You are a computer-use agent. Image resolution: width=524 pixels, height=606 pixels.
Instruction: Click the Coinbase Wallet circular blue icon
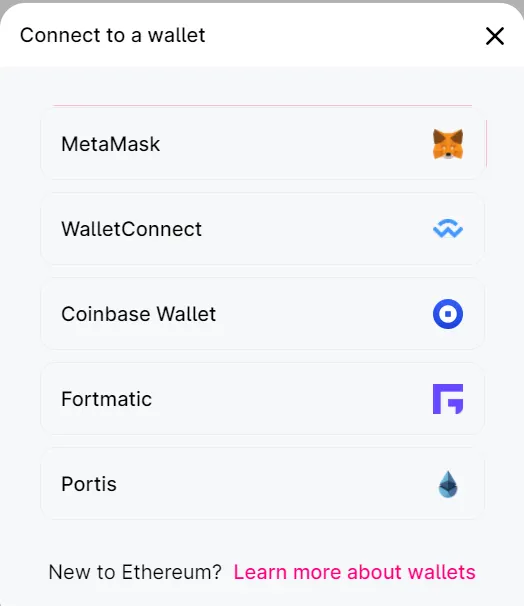(x=448, y=314)
